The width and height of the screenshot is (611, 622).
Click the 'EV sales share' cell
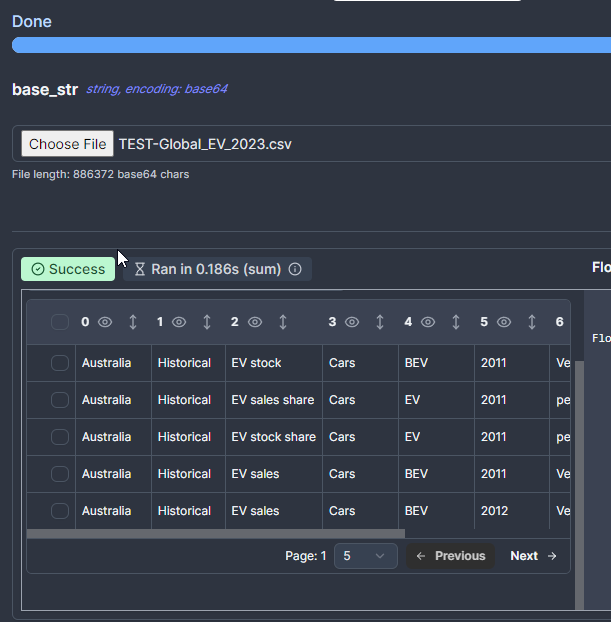tap(274, 400)
